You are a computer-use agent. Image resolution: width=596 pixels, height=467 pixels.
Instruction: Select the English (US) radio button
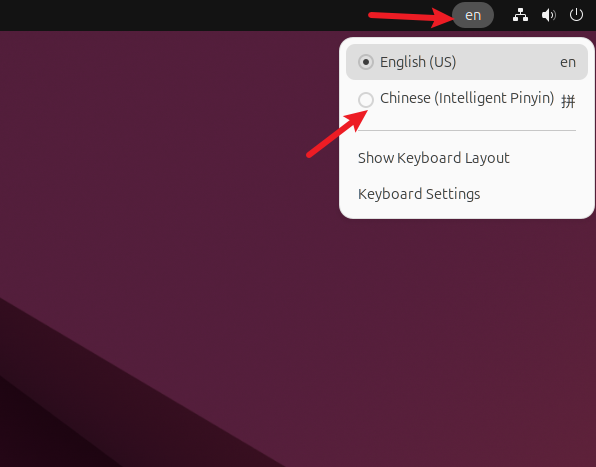click(366, 62)
